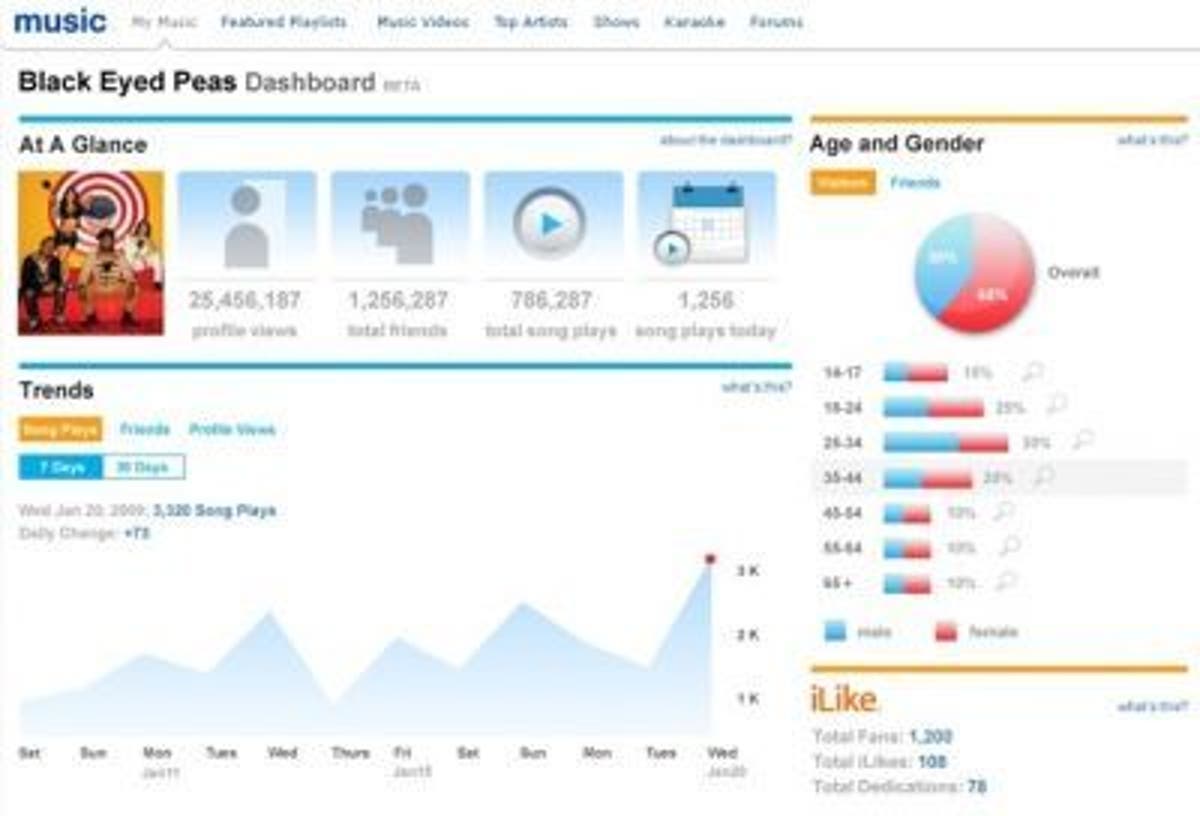
Task: Click the about the dashboard link
Action: pyautogui.click(x=725, y=141)
